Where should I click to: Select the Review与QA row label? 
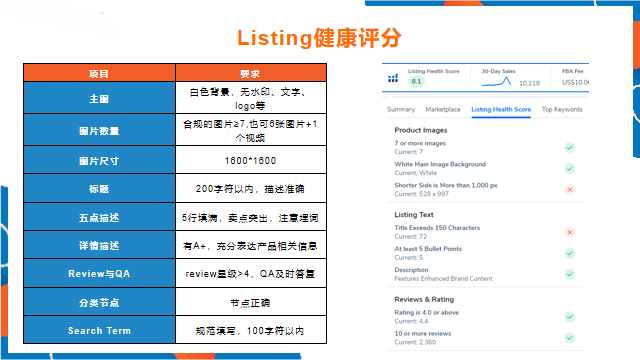(99, 273)
